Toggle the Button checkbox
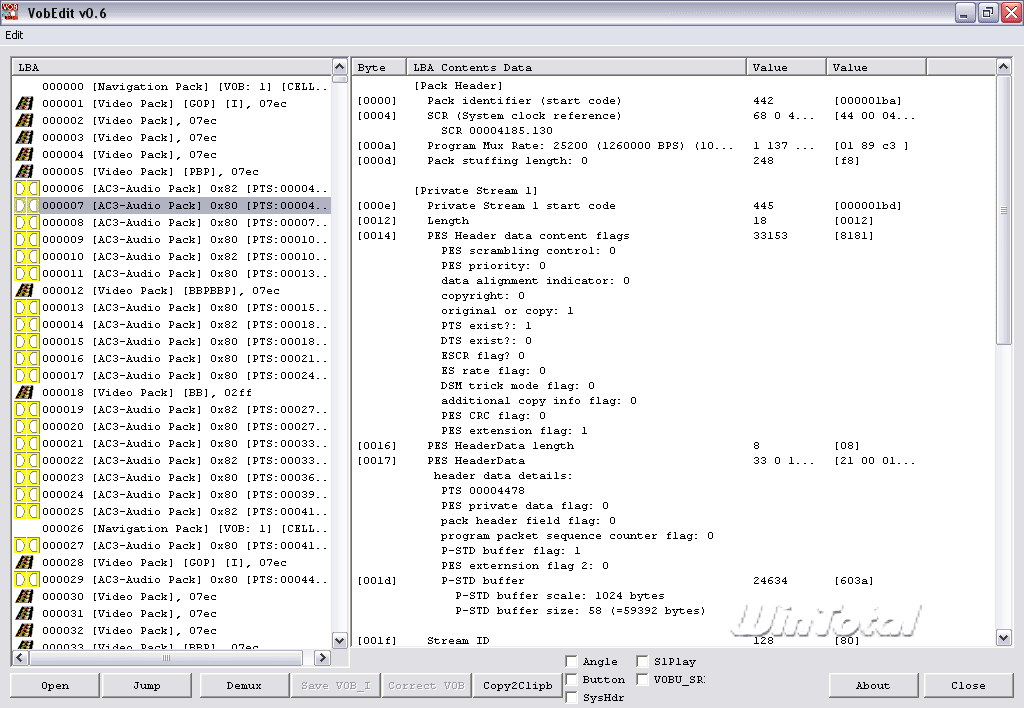 [571, 679]
